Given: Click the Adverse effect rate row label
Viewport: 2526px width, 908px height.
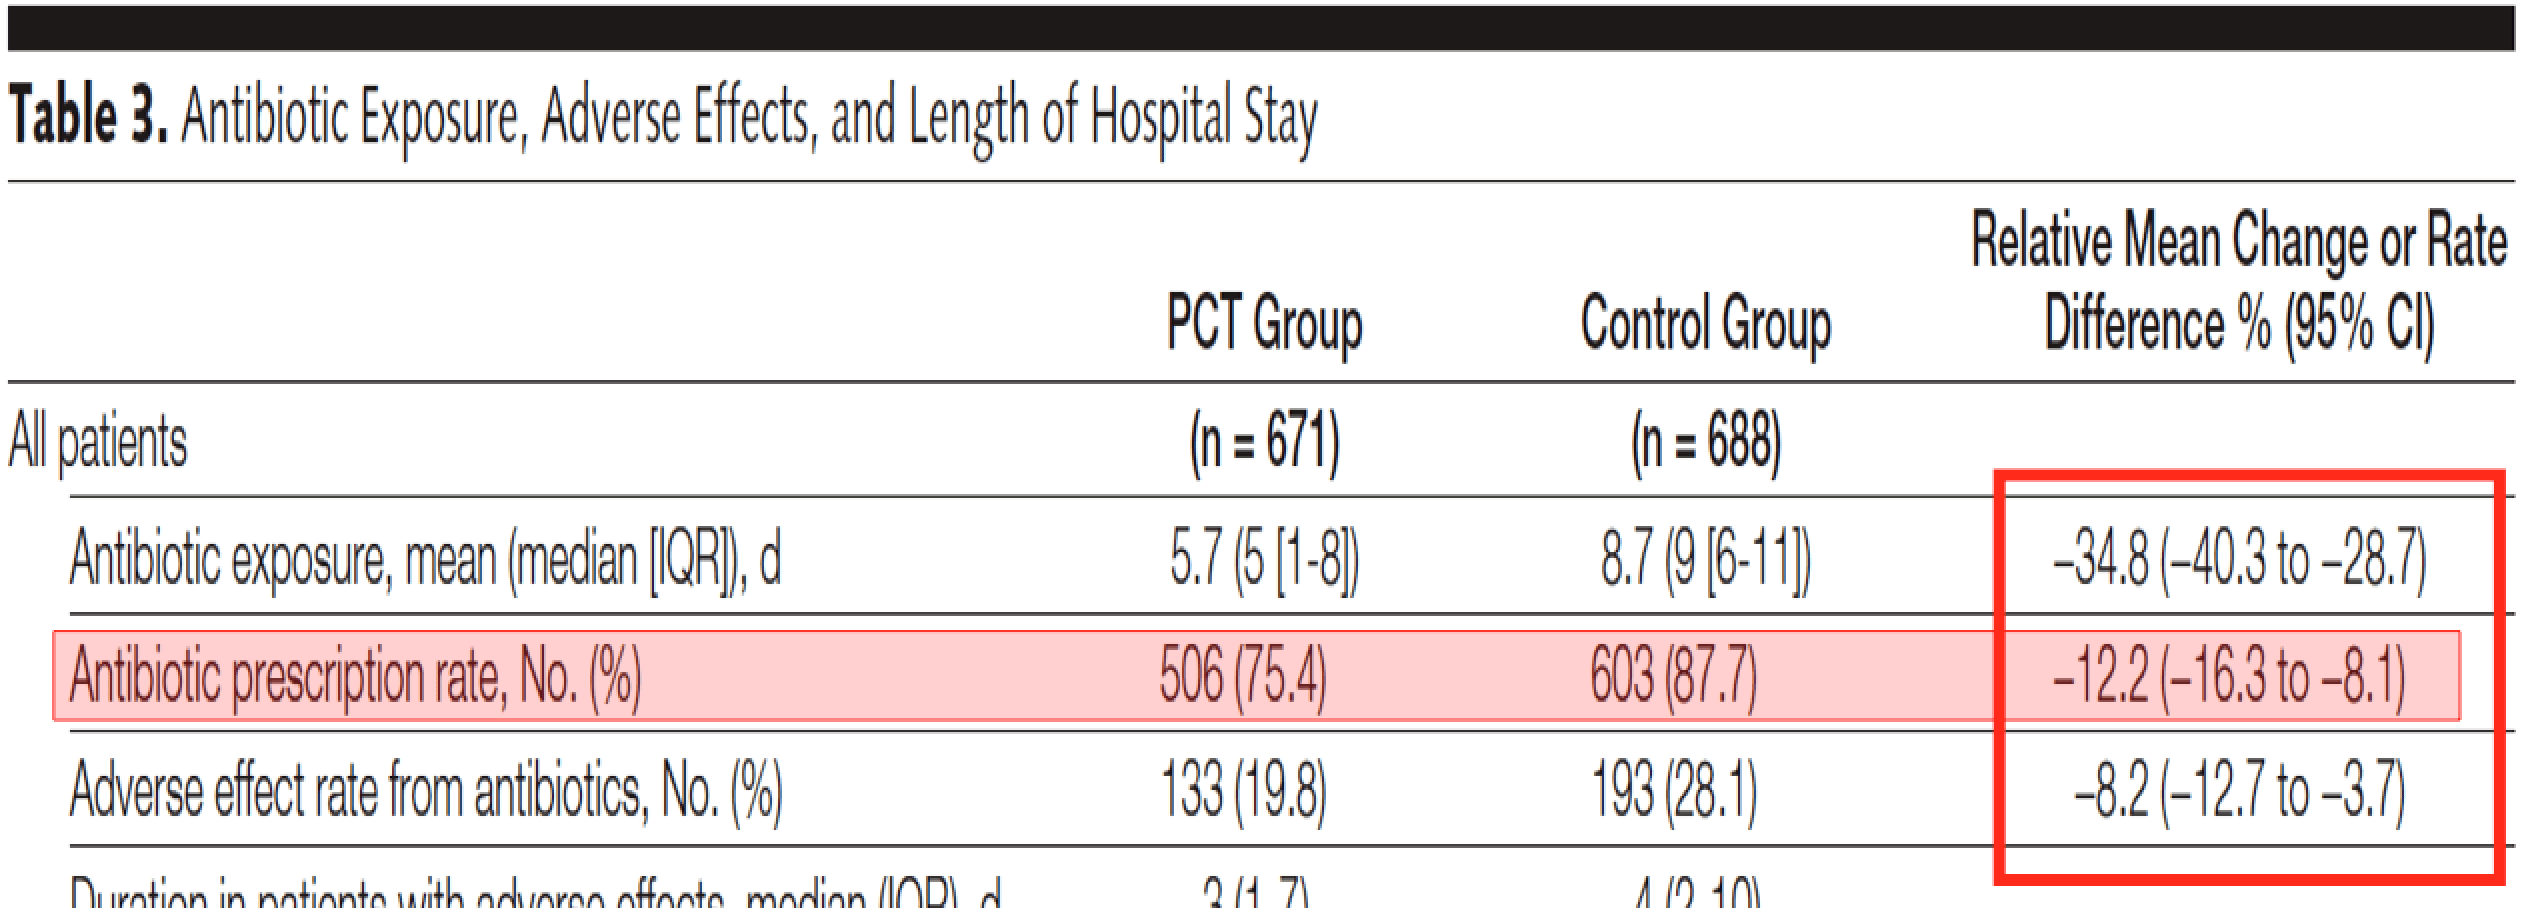Looking at the screenshot, I should (x=425, y=791).
